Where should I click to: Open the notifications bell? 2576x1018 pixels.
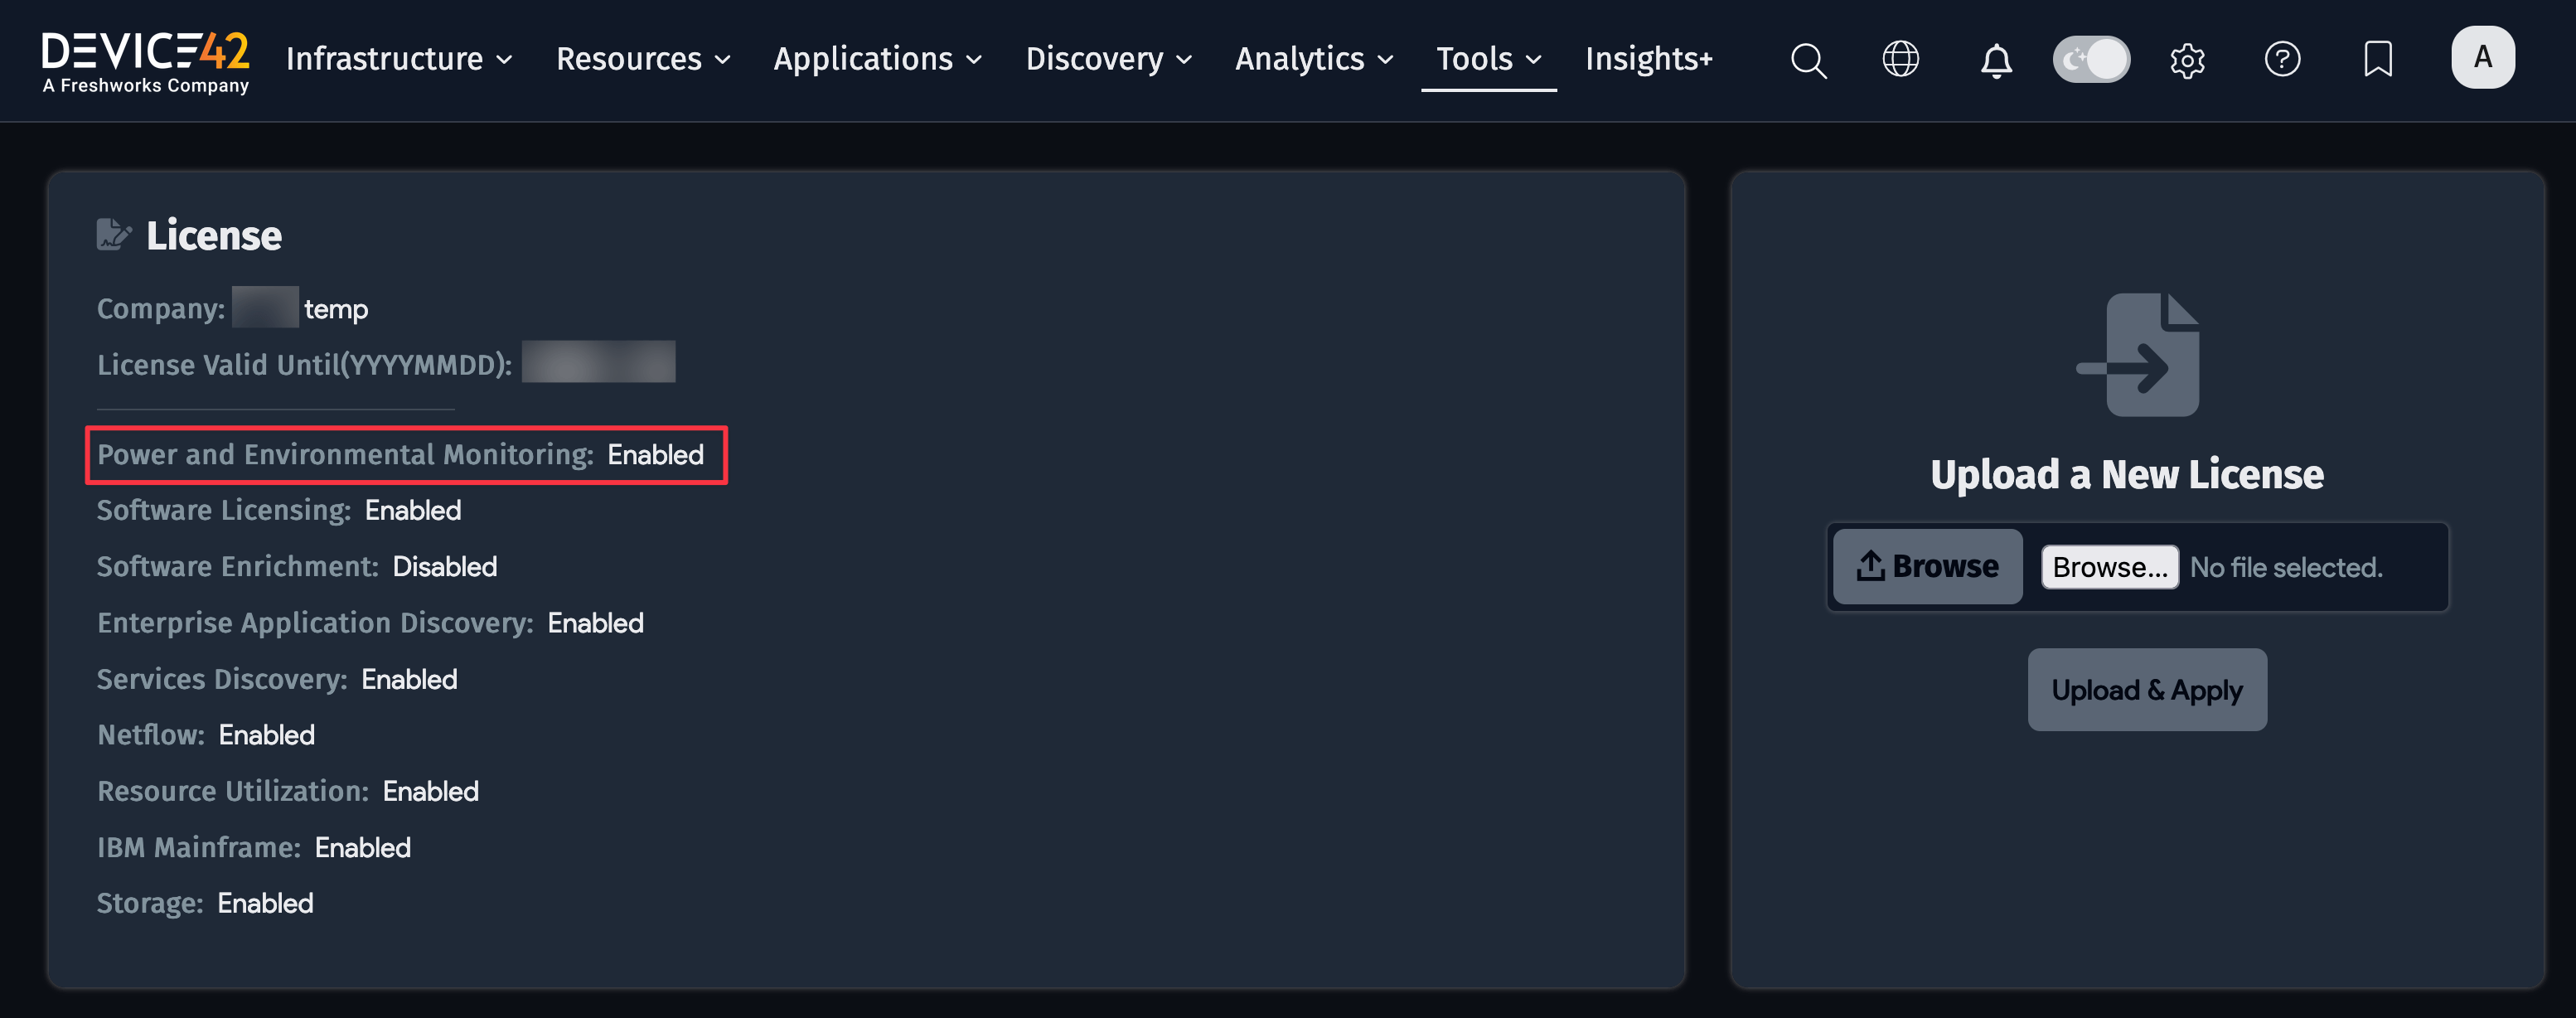[1995, 60]
